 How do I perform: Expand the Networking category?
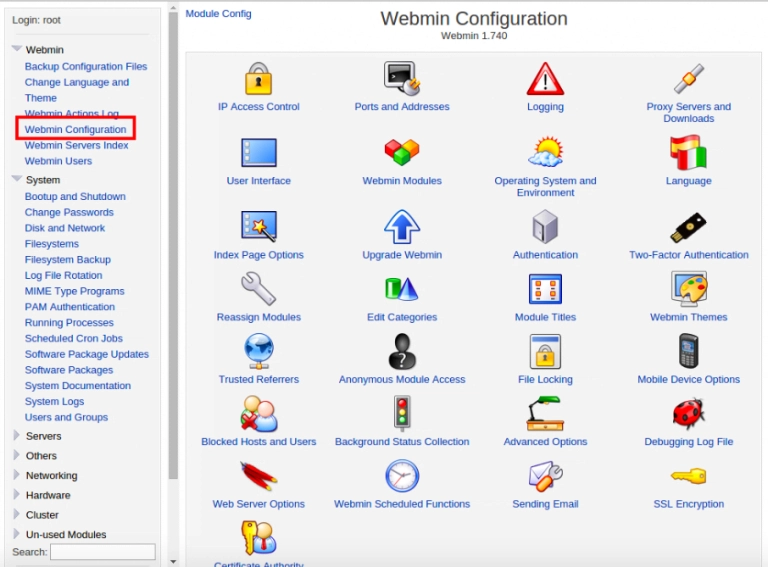click(x=16, y=474)
